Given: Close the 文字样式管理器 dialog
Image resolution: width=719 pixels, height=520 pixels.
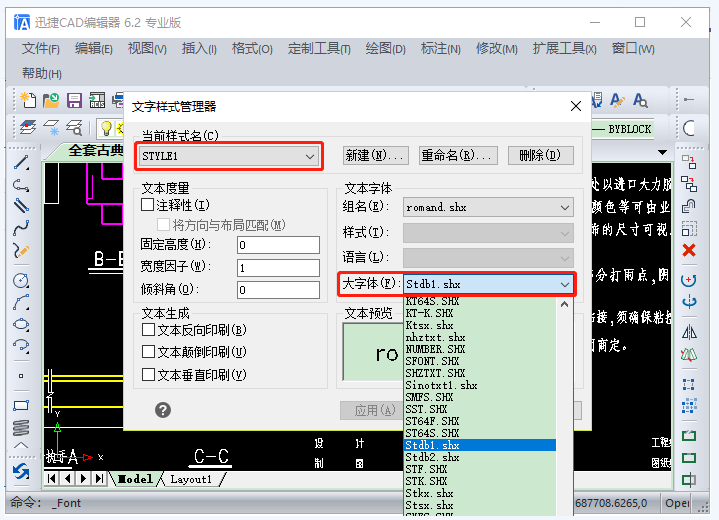Looking at the screenshot, I should click(576, 106).
